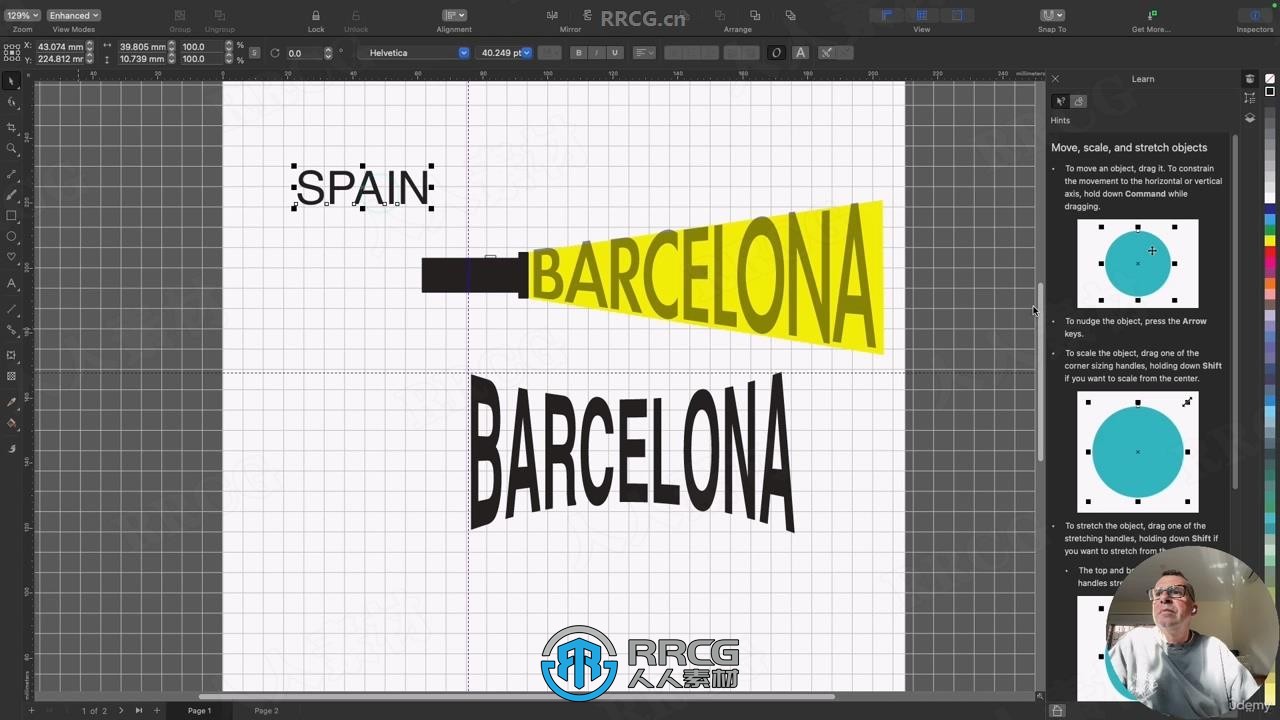Switch to the Page 2 tab
This screenshot has height=720, width=1280.
(x=266, y=711)
